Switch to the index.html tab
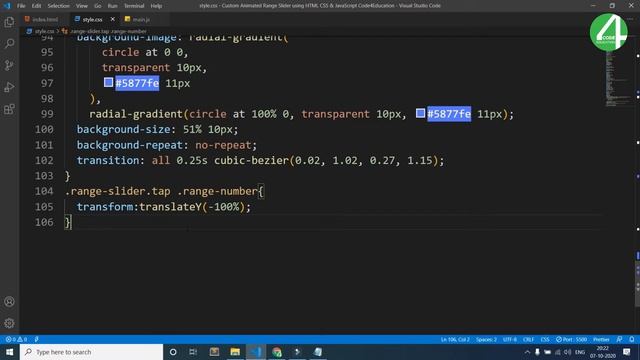The image size is (640, 360). pyautogui.click(x=41, y=19)
